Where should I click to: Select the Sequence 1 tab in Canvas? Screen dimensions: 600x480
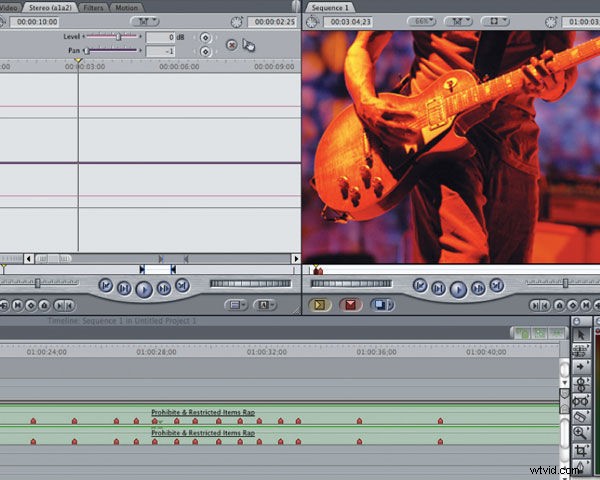[x=329, y=7]
